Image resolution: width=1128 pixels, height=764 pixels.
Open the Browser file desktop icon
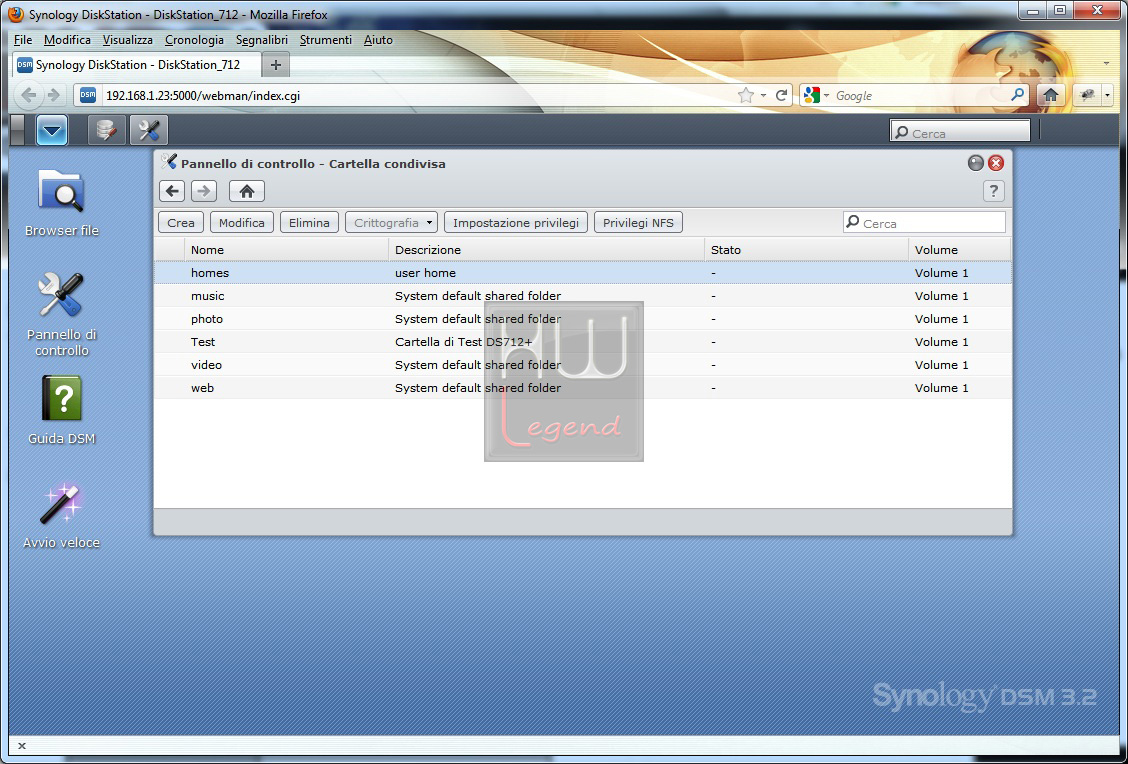coord(62,203)
